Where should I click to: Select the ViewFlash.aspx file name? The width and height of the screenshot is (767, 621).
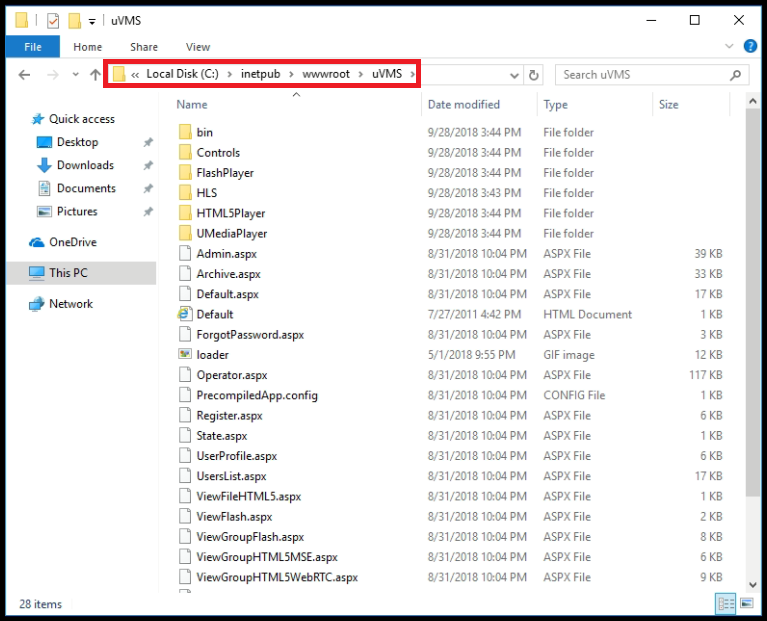(234, 517)
